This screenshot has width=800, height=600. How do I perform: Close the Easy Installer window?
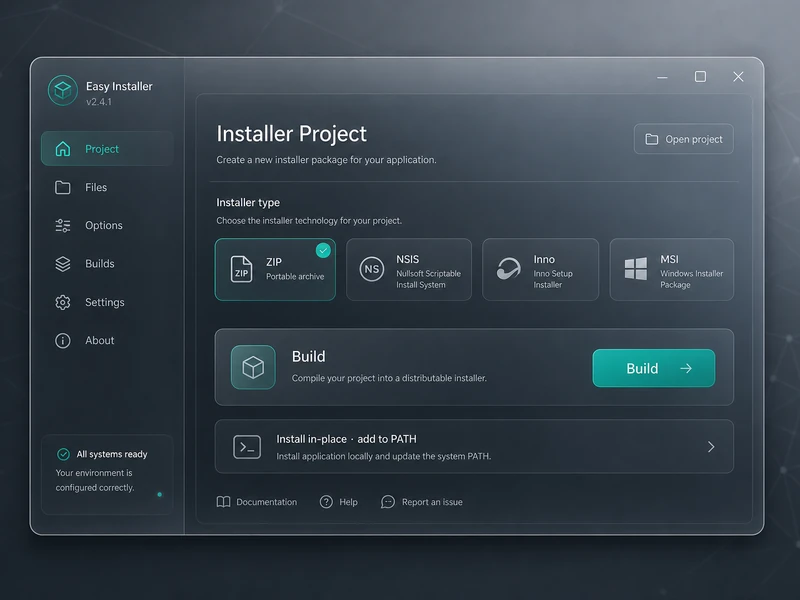tap(738, 77)
